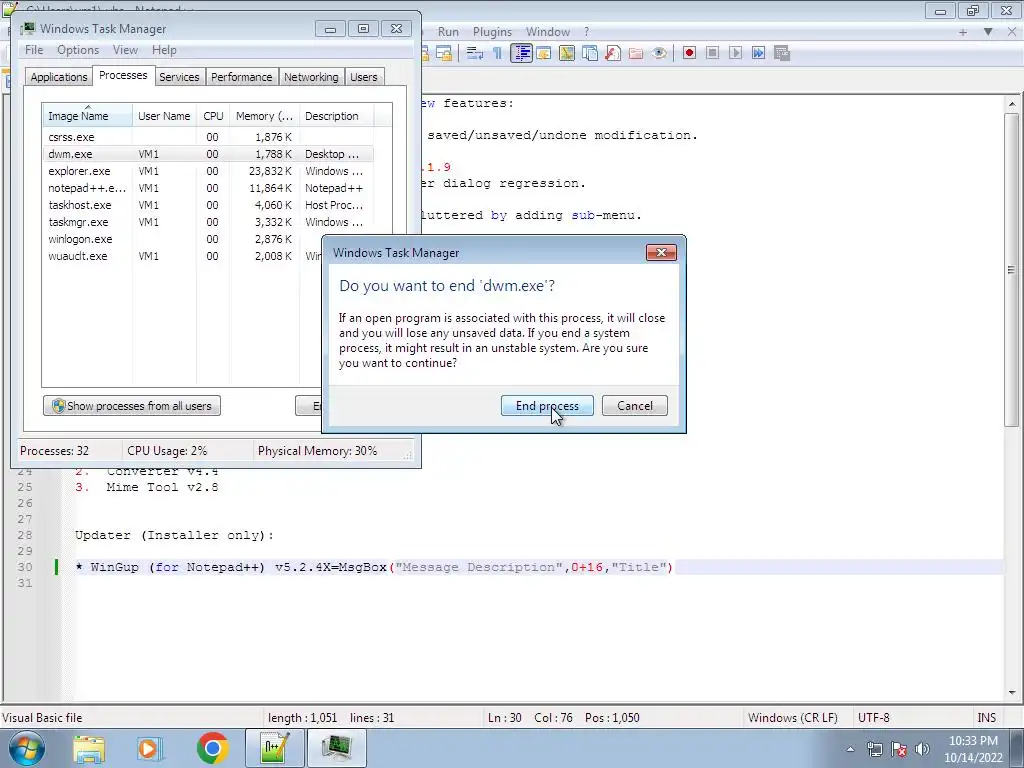Click Show processes from all users

pos(132,406)
